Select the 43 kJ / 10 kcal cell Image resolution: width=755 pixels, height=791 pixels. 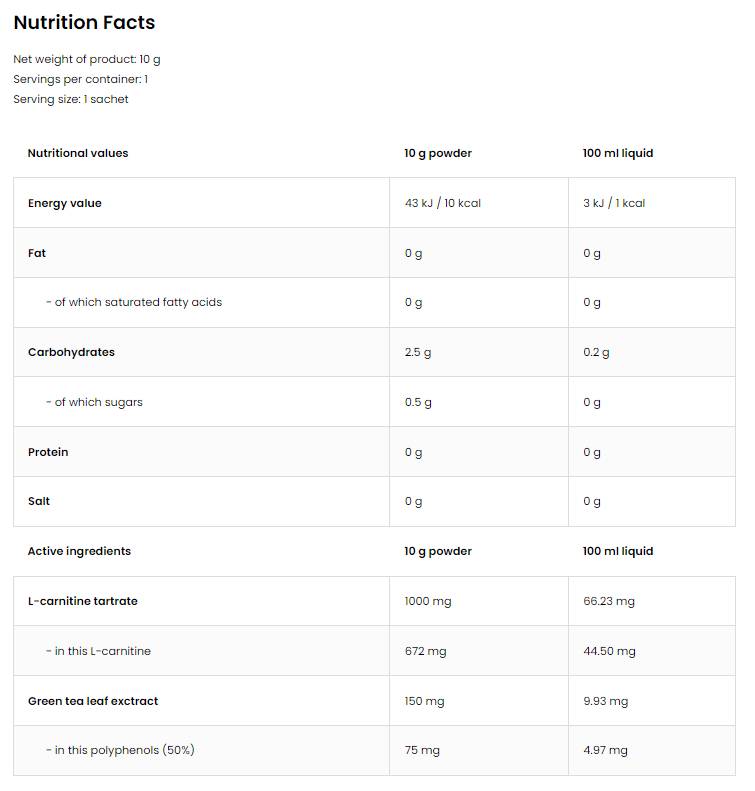pos(443,203)
